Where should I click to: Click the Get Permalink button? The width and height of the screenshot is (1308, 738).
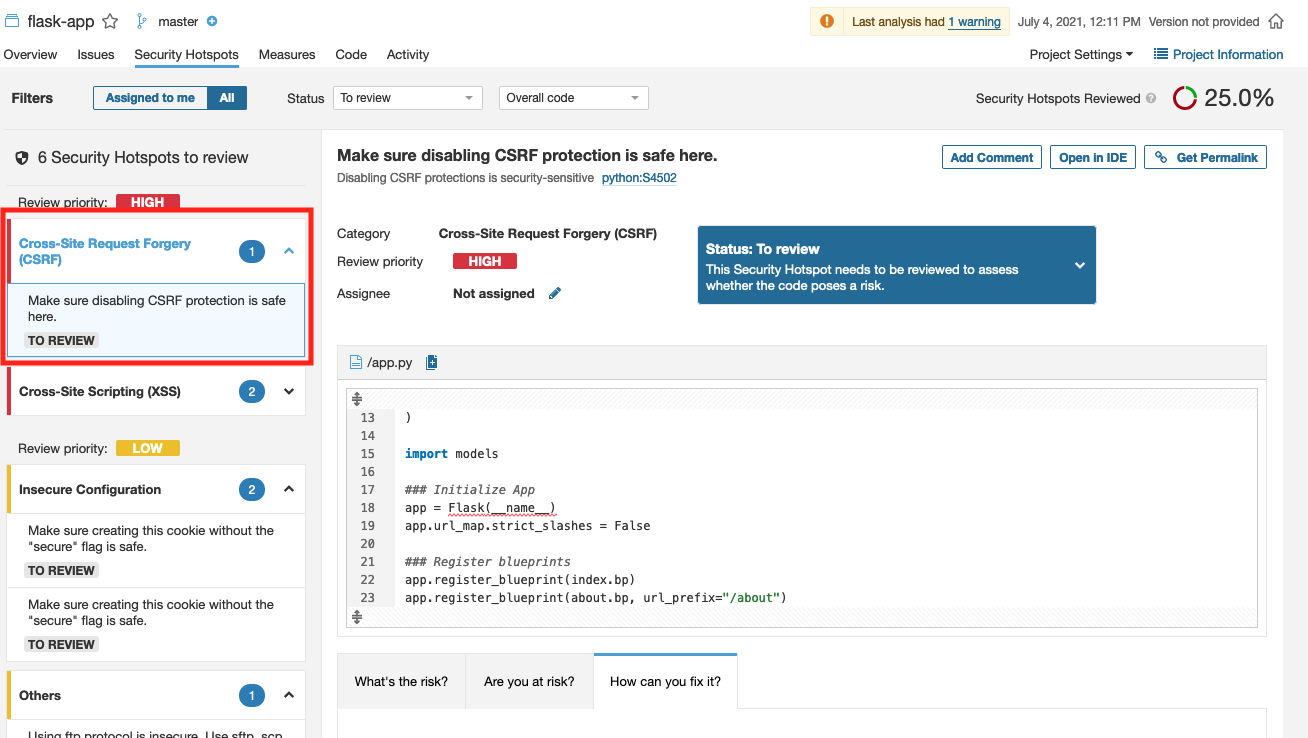pyautogui.click(x=1205, y=157)
